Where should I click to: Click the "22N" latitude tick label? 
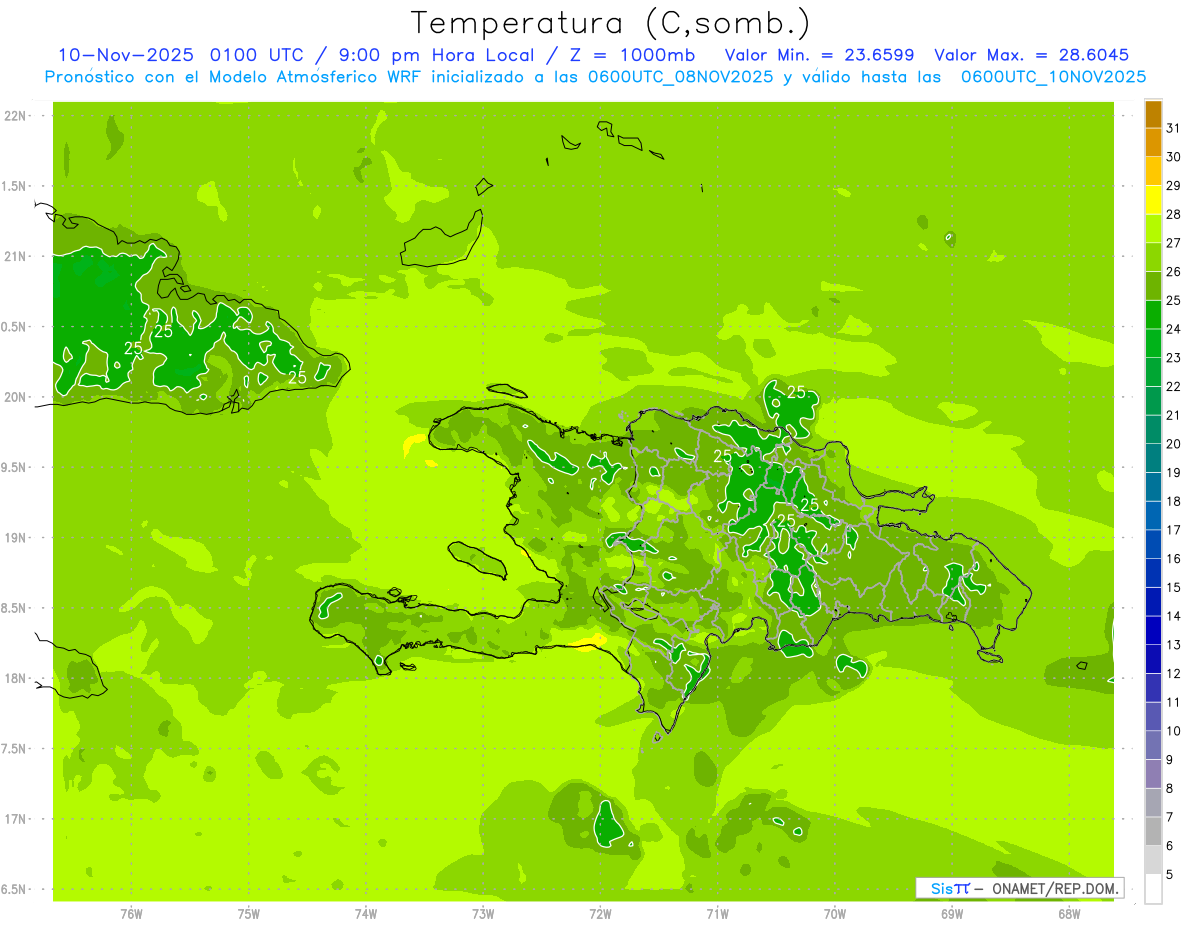point(17,116)
